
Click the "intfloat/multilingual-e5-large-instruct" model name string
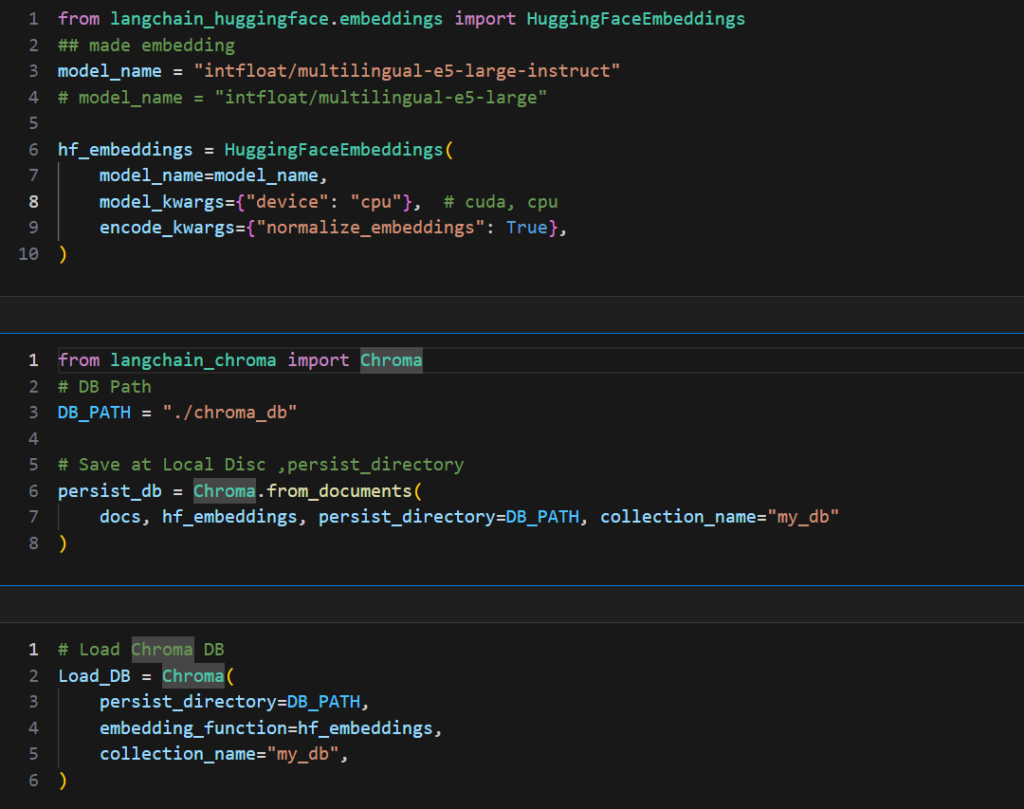(407, 71)
